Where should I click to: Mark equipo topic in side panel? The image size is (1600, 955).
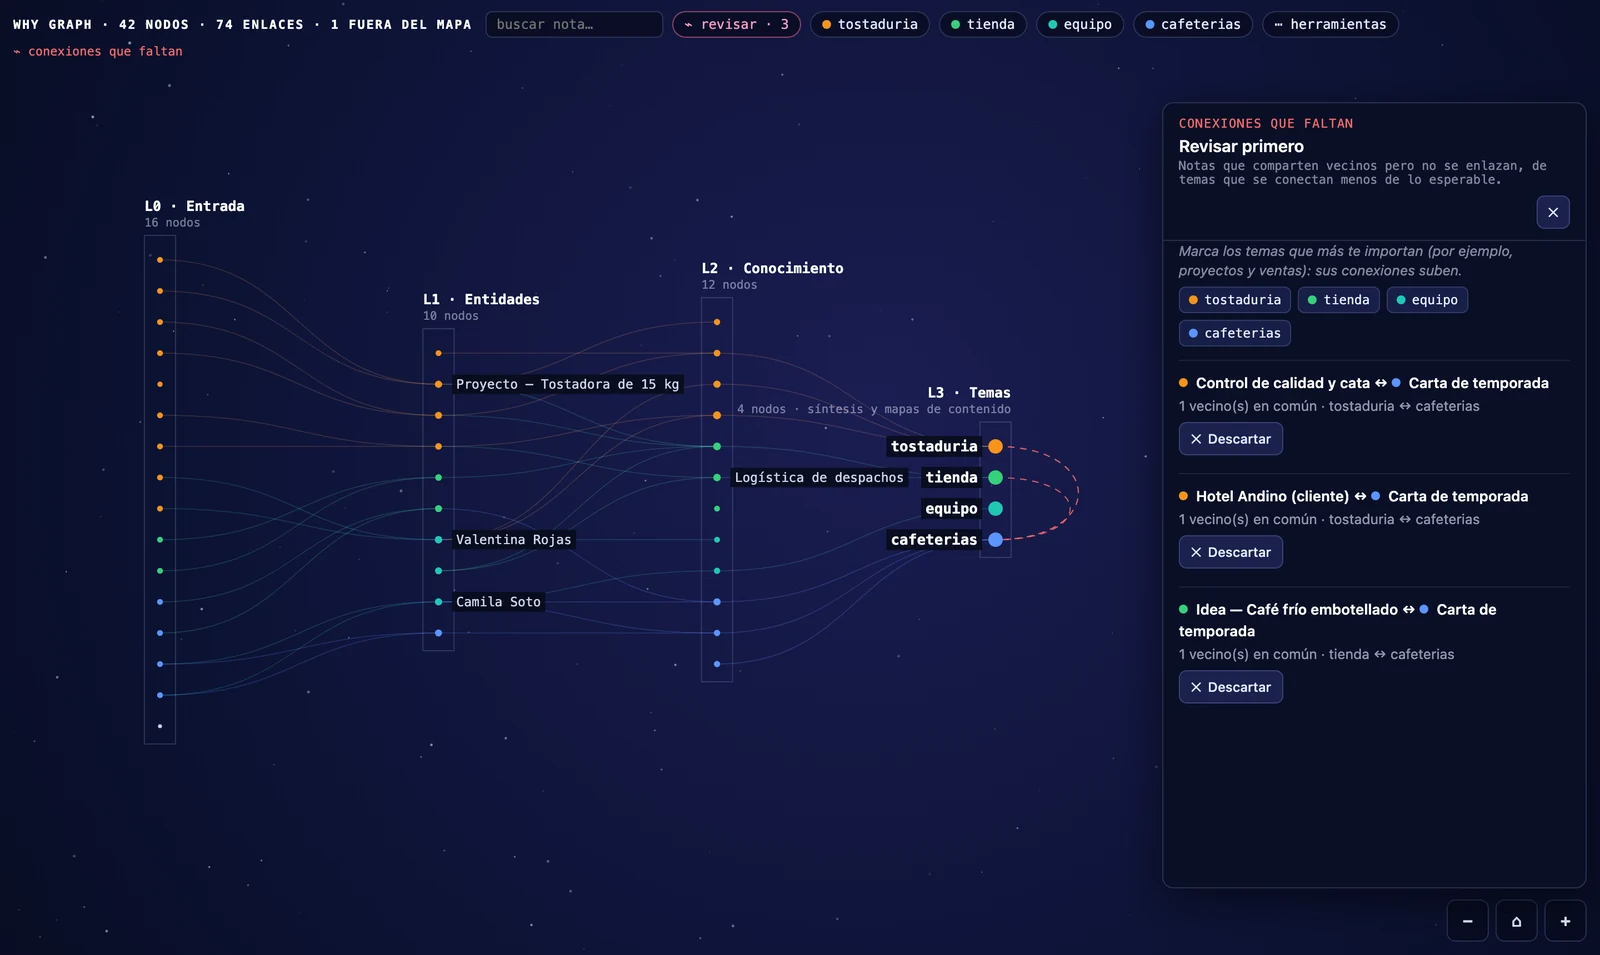(x=1426, y=300)
